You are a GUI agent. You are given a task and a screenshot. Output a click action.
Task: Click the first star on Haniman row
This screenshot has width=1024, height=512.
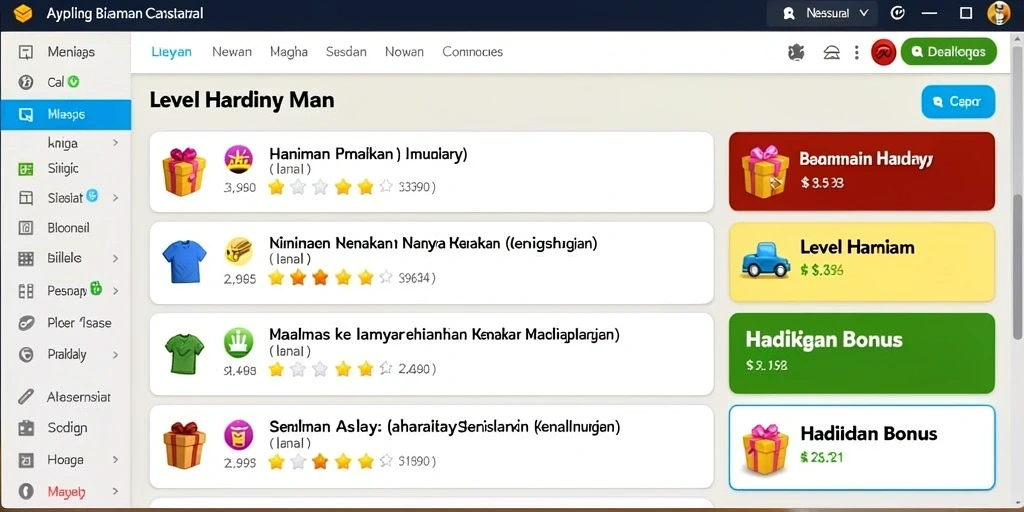[276, 187]
